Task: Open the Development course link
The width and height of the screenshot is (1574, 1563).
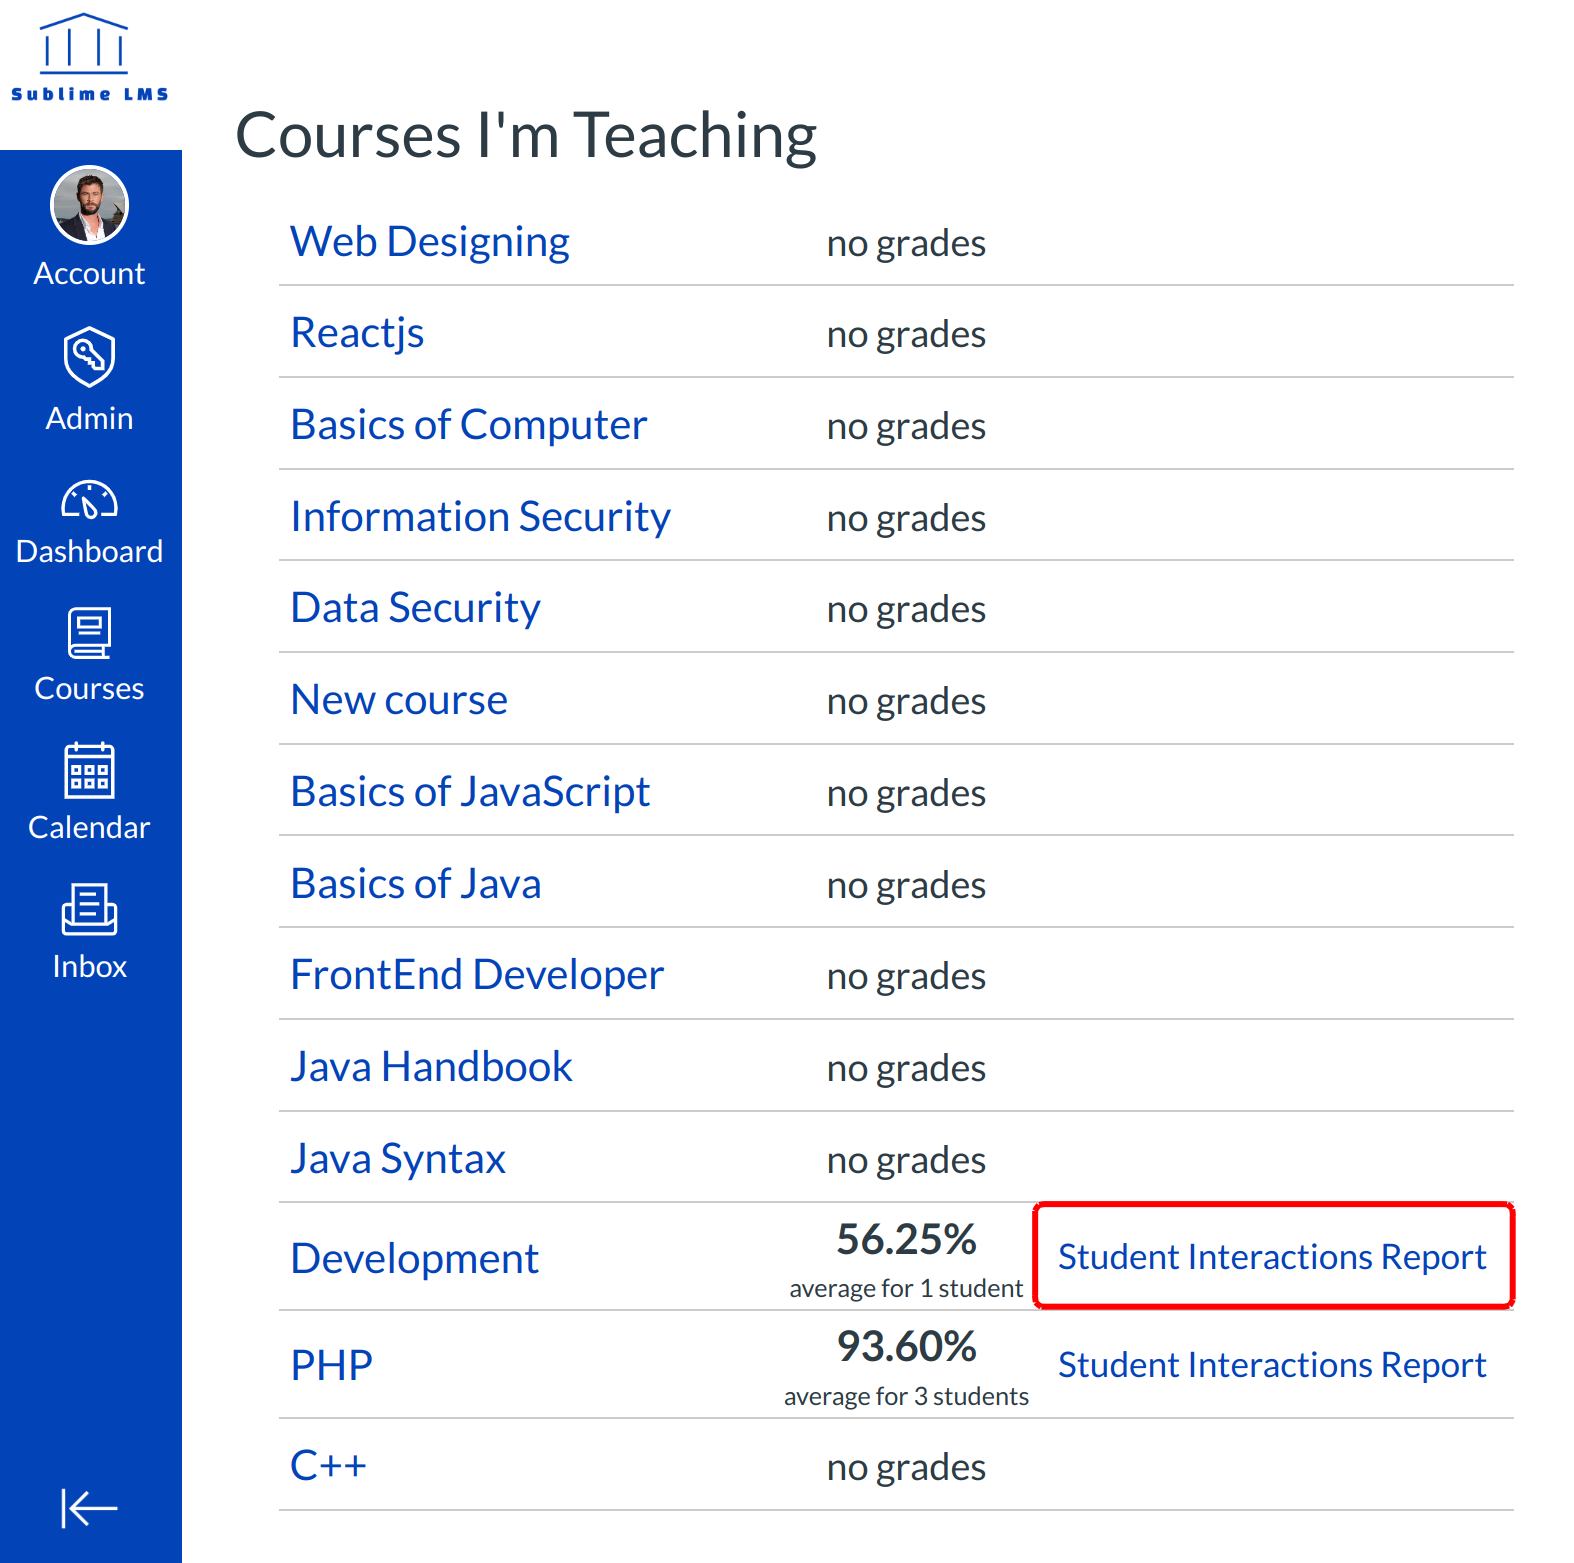Action: click(414, 1259)
